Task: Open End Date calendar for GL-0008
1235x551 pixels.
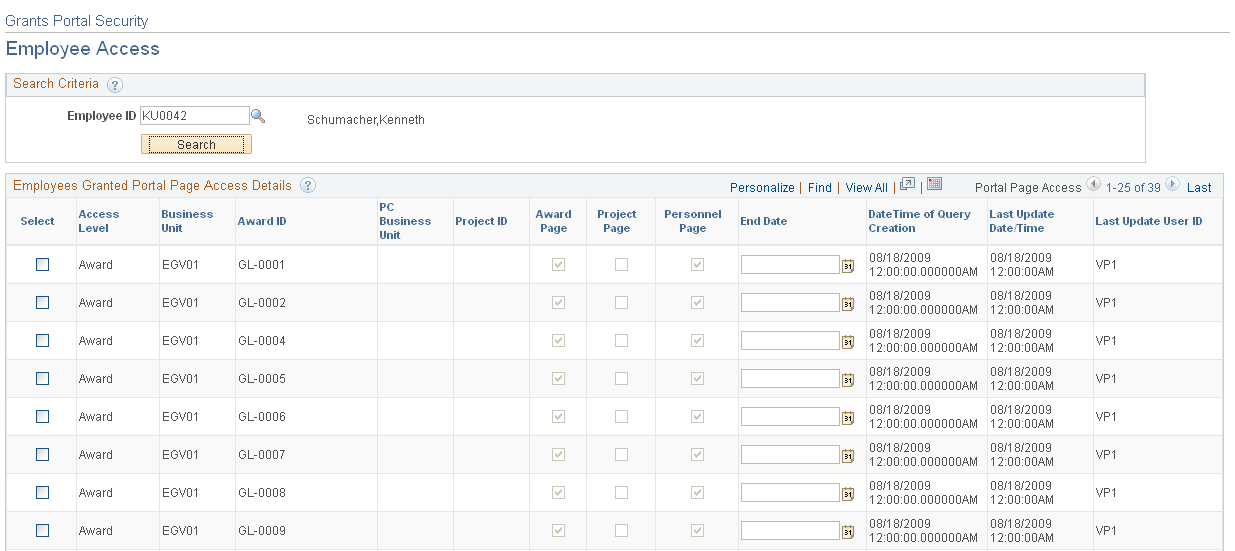Action: 848,494
